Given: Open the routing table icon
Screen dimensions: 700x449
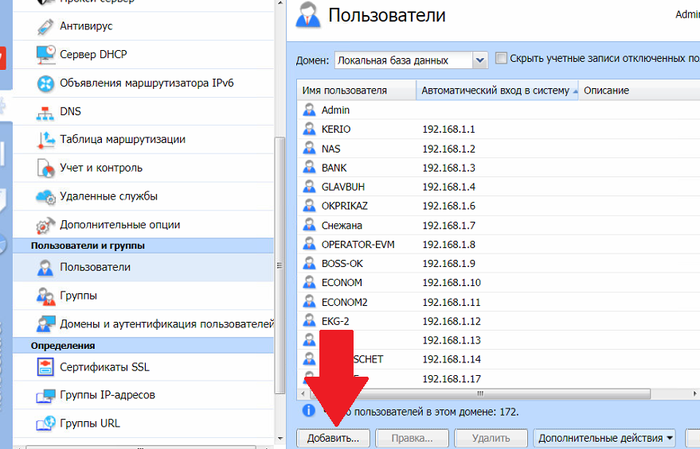Looking at the screenshot, I should click(x=46, y=140).
